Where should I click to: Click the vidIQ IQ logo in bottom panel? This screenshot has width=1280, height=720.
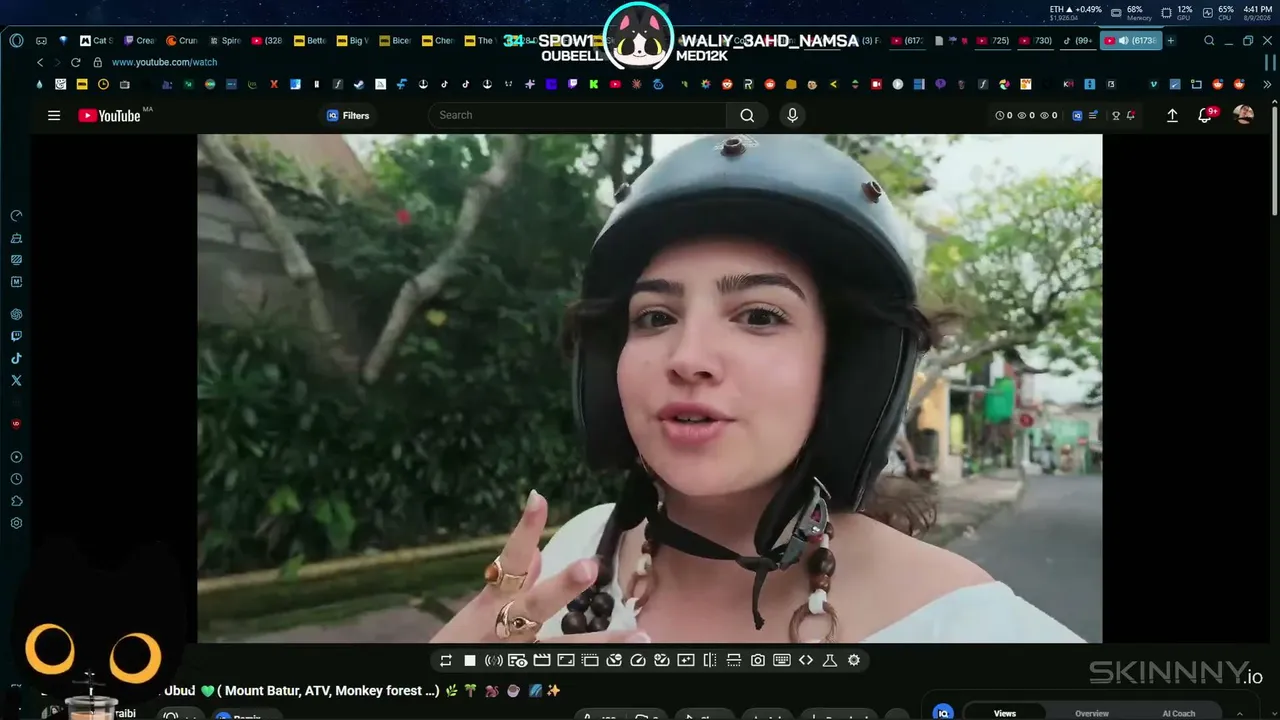coord(943,712)
